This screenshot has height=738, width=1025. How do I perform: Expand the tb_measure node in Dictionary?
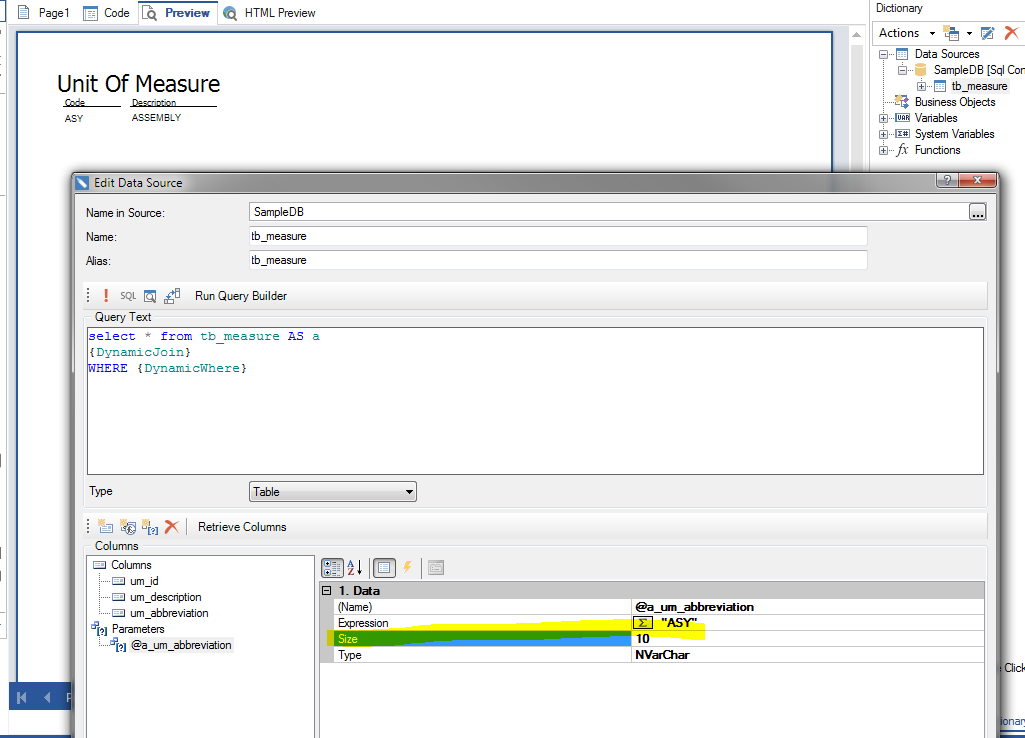[921, 86]
